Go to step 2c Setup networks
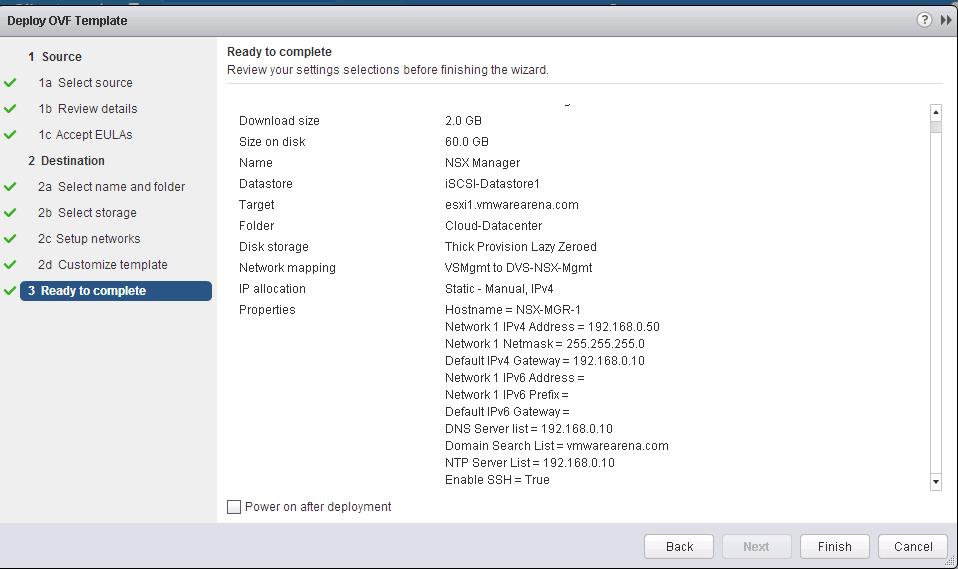 pyautogui.click(x=89, y=238)
